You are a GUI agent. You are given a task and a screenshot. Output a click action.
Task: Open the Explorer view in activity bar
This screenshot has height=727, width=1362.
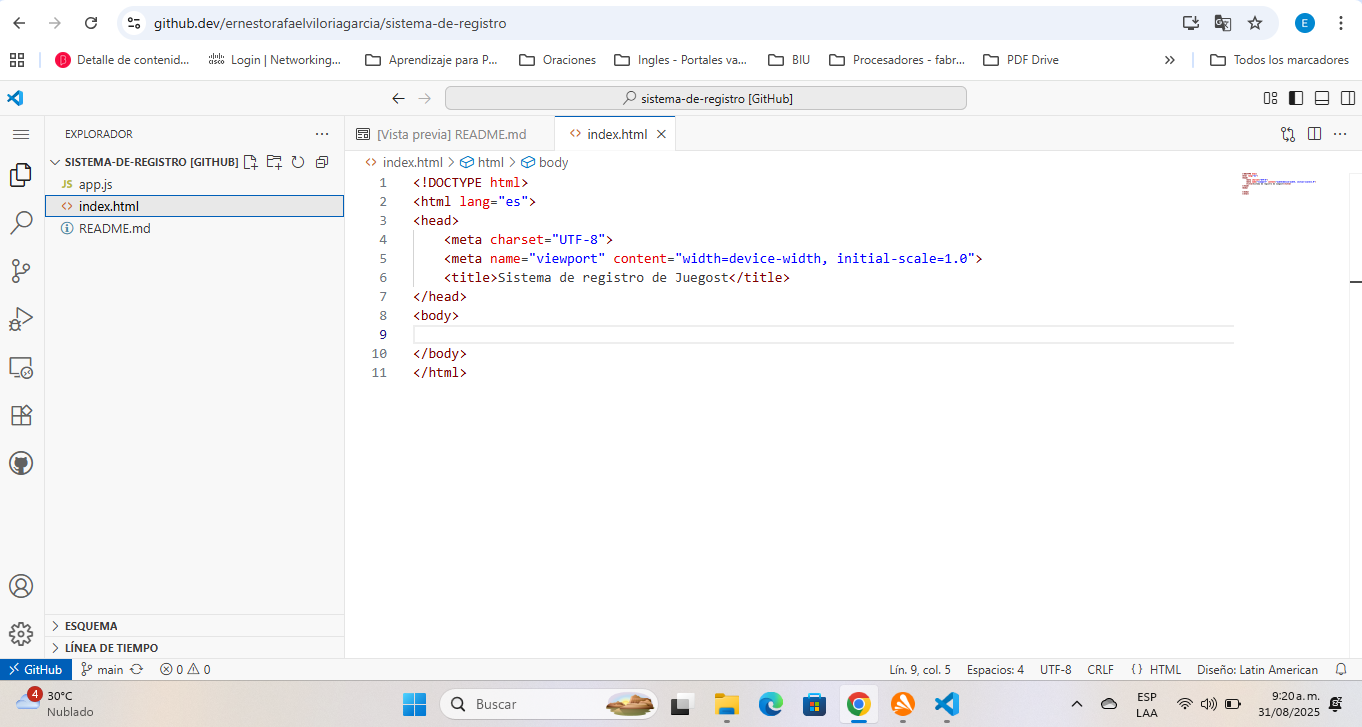point(21,175)
